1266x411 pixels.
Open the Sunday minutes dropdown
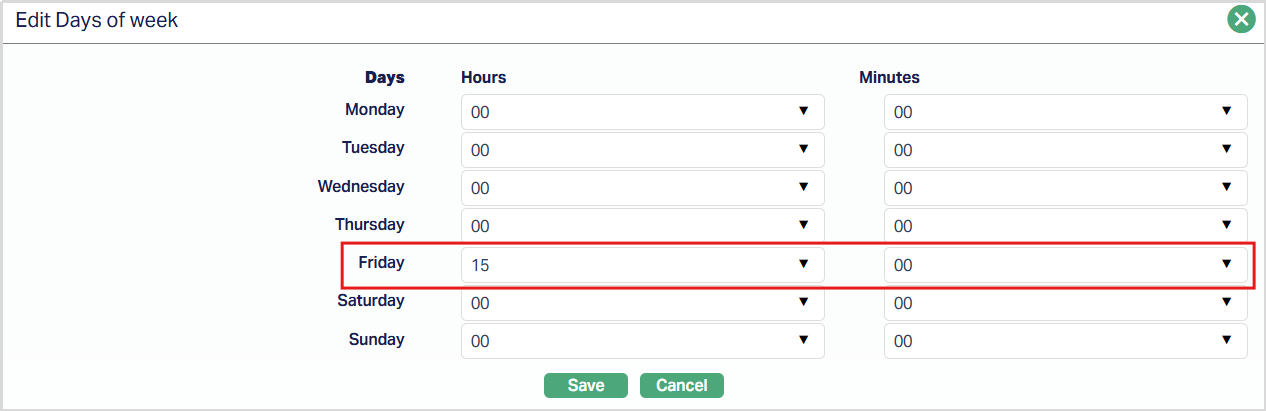[1065, 341]
